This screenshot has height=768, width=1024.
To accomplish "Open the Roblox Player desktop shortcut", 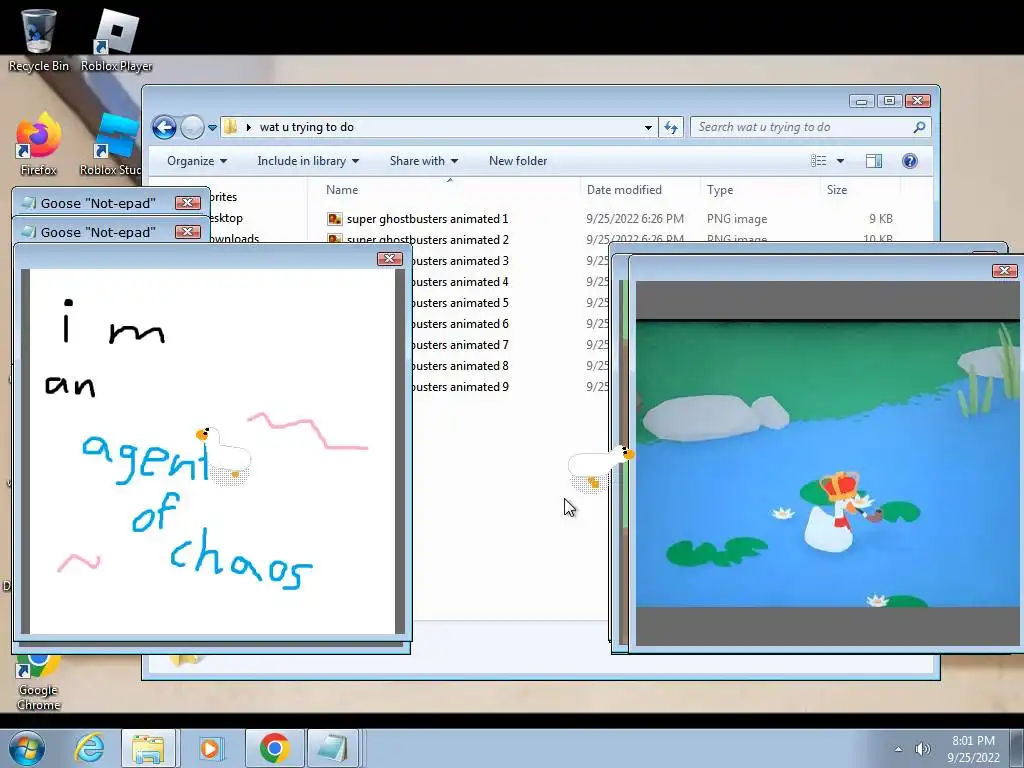I will [x=116, y=40].
